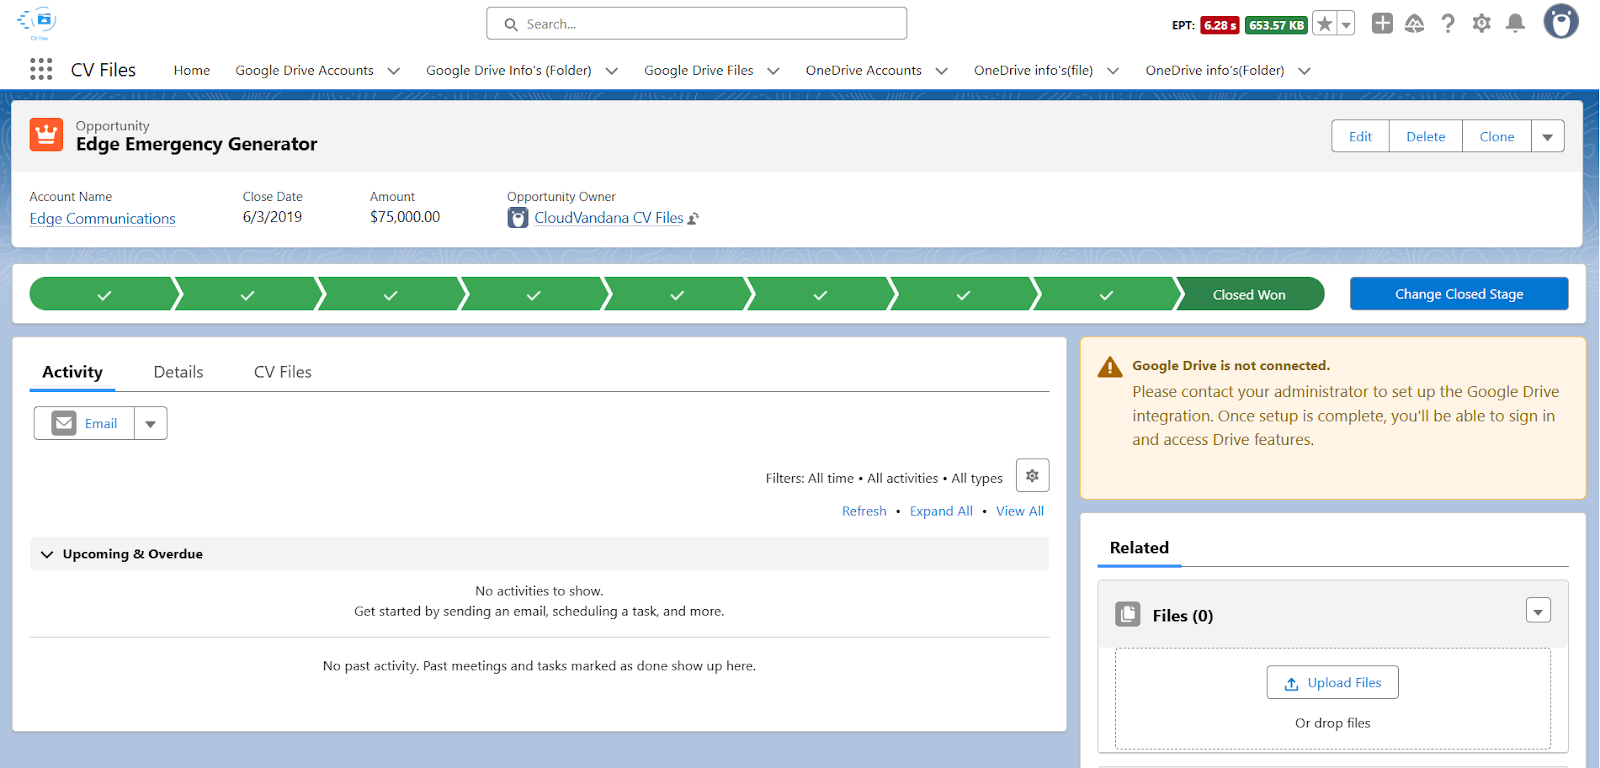Click the 6/3/2019 close date value
The height and width of the screenshot is (768, 1600).
[272, 217]
